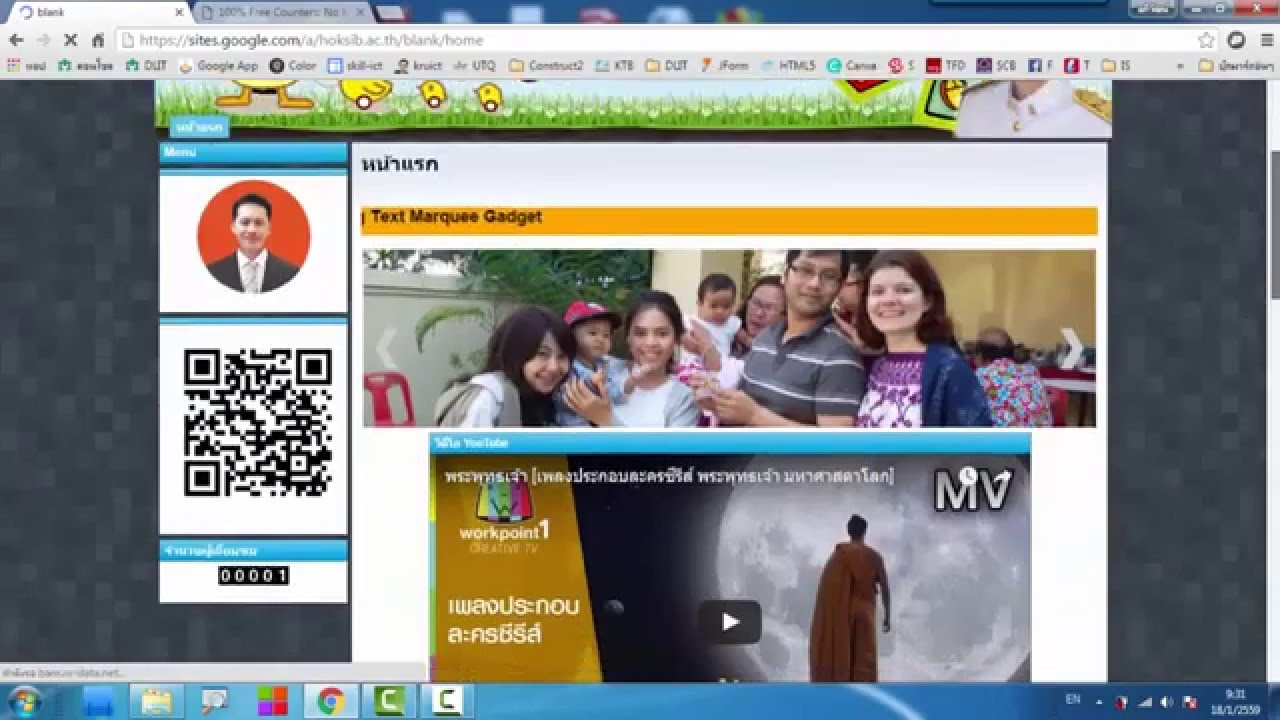This screenshot has width=1280, height=720.
Task: Open the colorful tiles taskbar app
Action: (272, 701)
